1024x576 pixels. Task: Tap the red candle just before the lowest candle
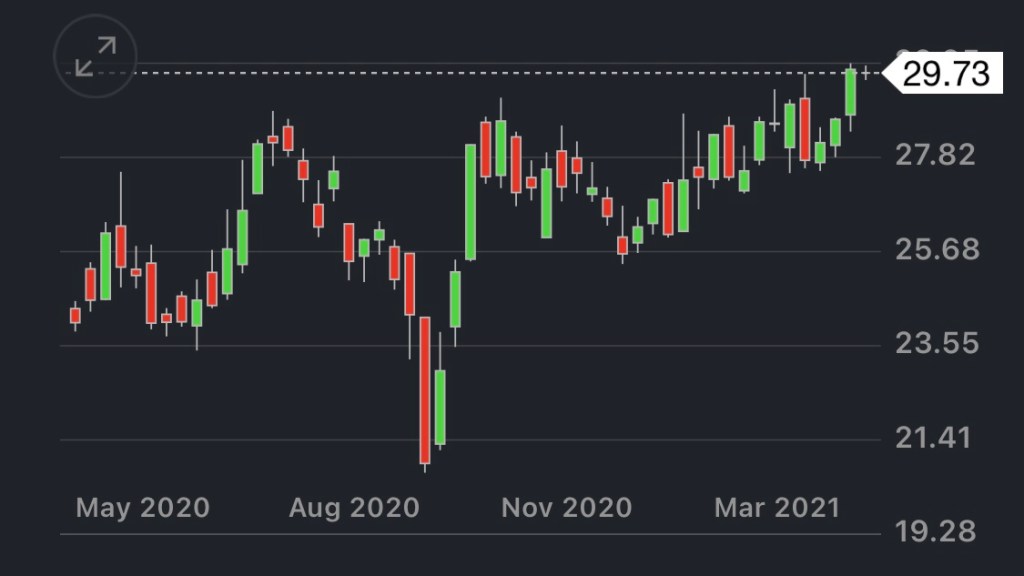click(409, 284)
